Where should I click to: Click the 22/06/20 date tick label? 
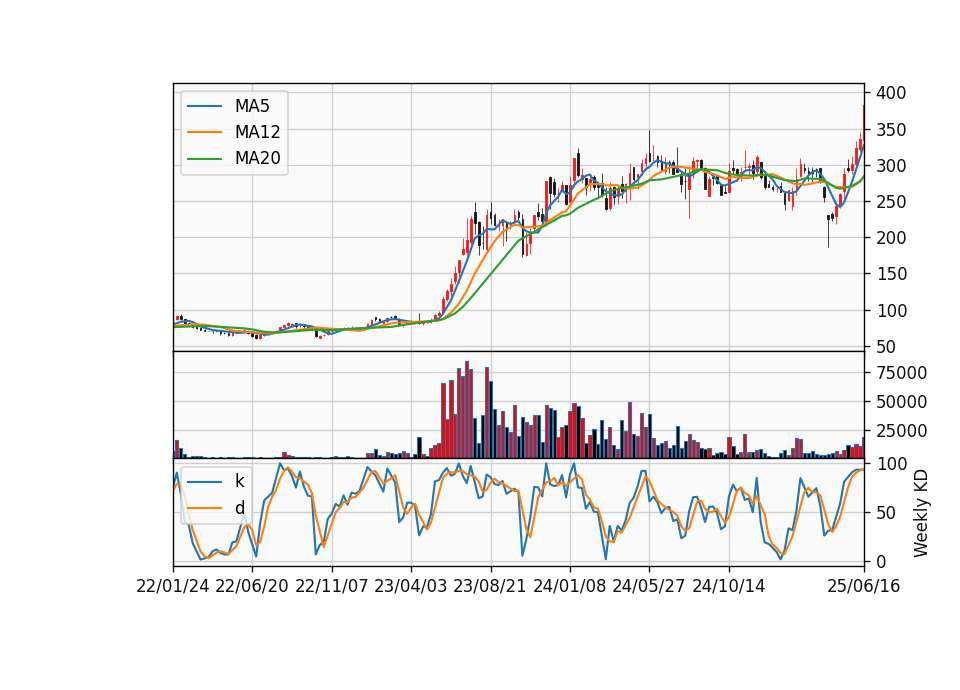click(252, 586)
